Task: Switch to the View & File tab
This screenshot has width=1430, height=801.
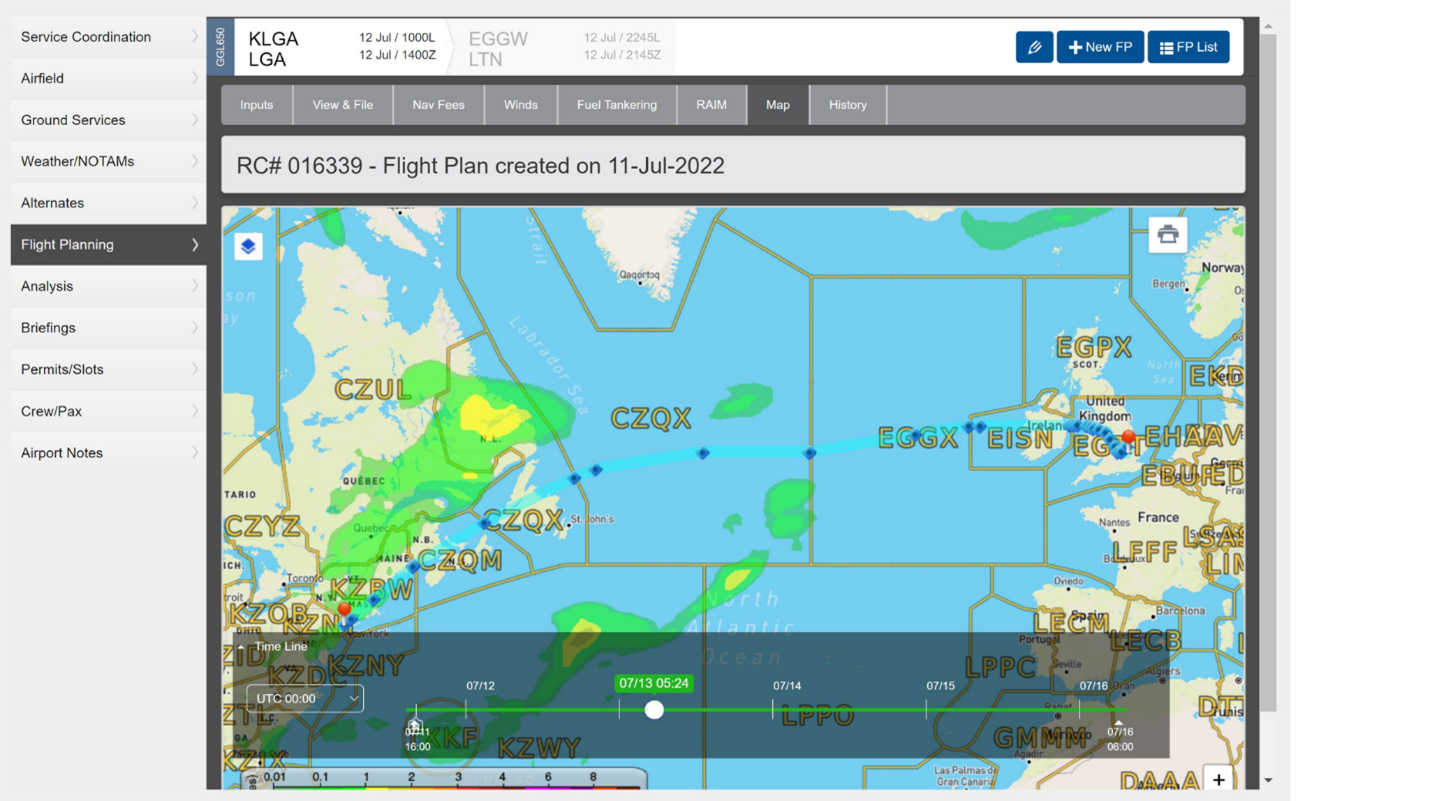Action: click(x=343, y=105)
